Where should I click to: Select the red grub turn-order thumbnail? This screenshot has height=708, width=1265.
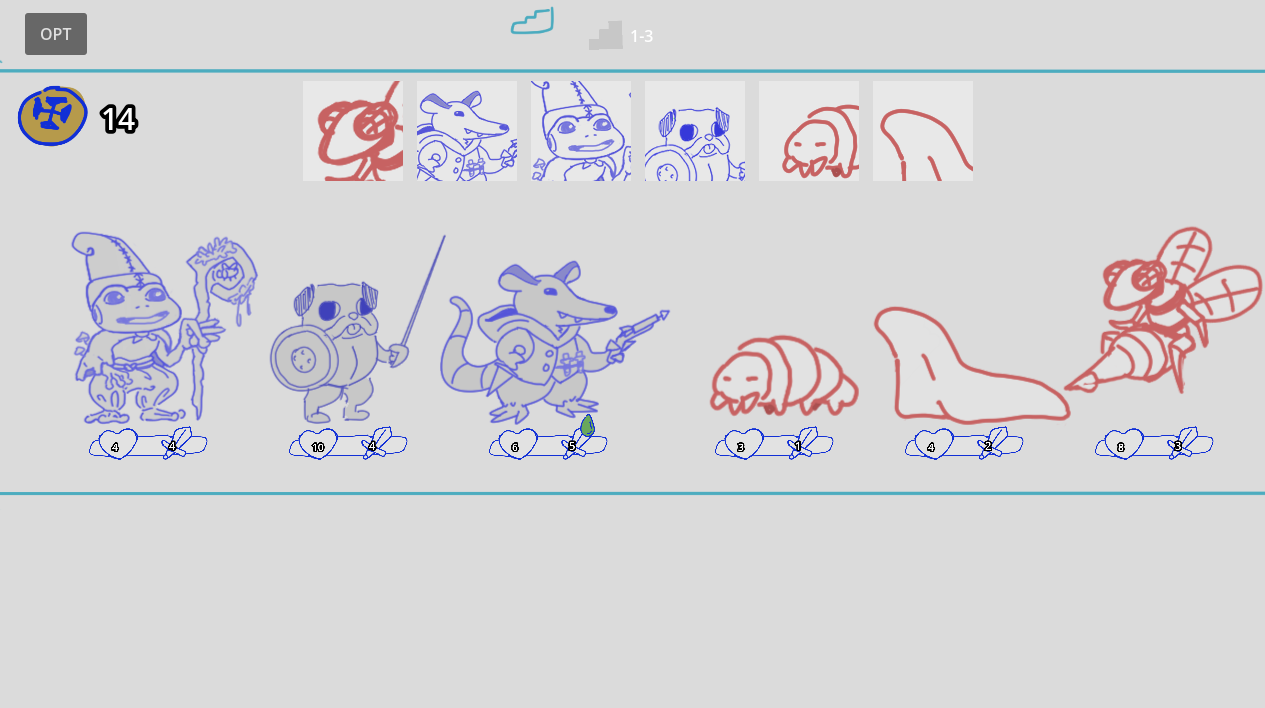pyautogui.click(x=809, y=131)
